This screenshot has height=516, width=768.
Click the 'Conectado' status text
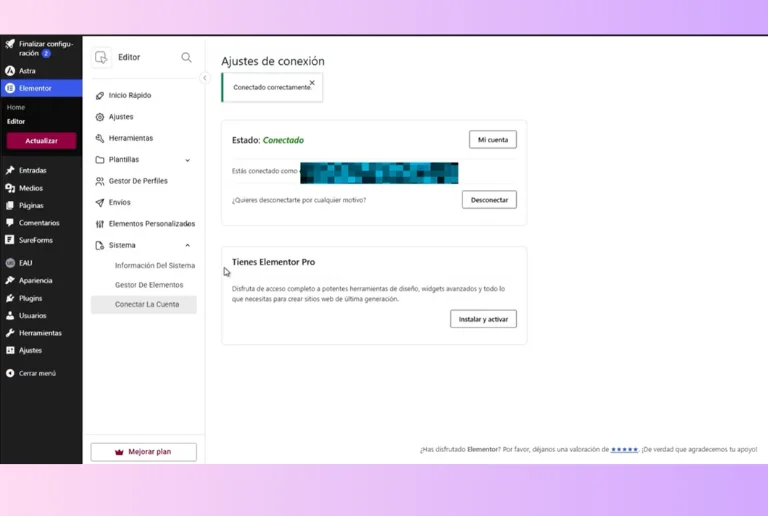283,140
